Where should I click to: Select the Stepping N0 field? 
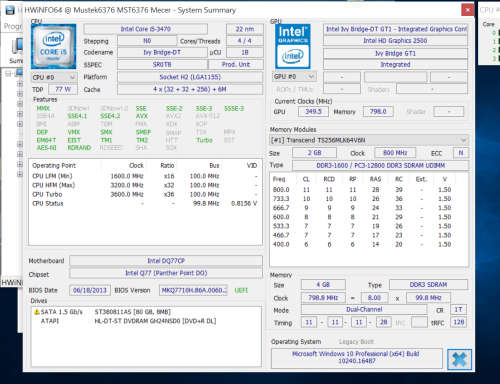147,41
